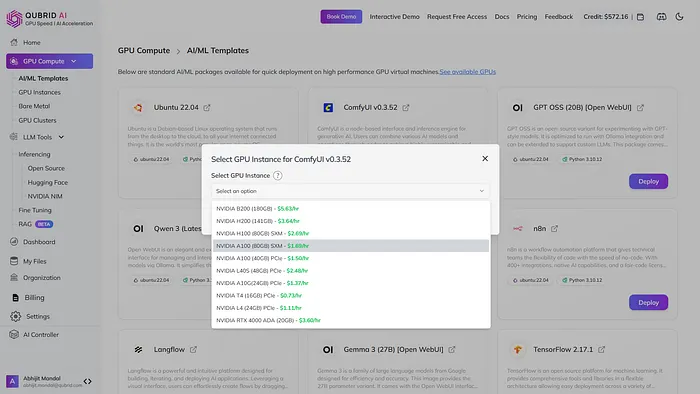Image resolution: width=700 pixels, height=394 pixels.
Task: Choose NVIDIA H200 (141GB) option
Action: [351, 221]
